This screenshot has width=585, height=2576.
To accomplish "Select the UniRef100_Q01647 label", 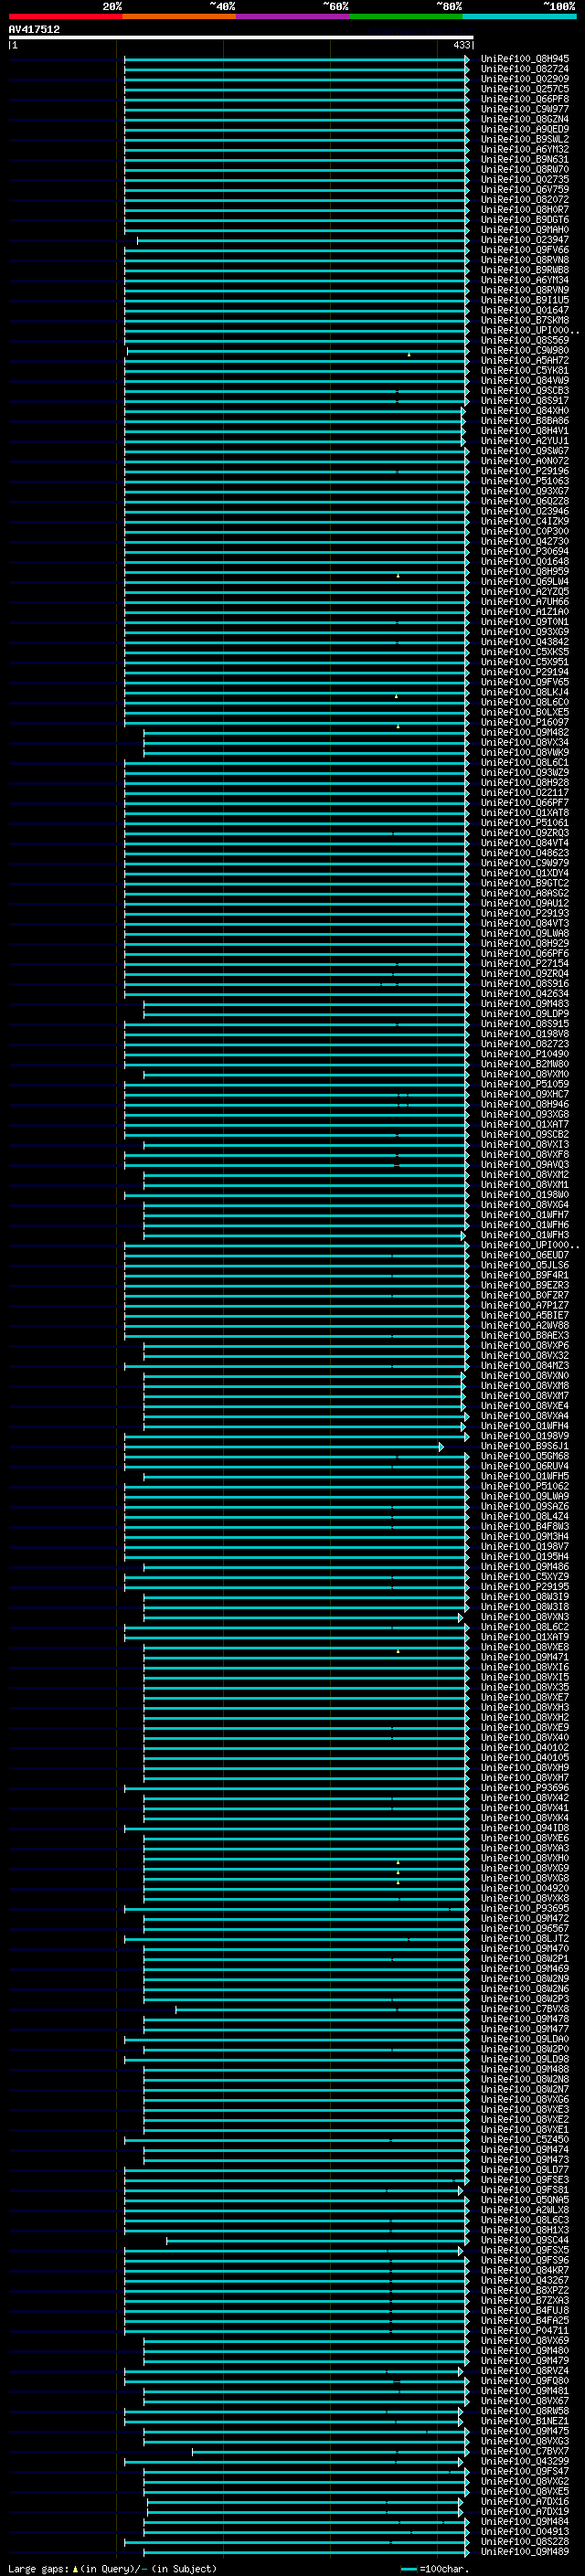I will [525, 310].
